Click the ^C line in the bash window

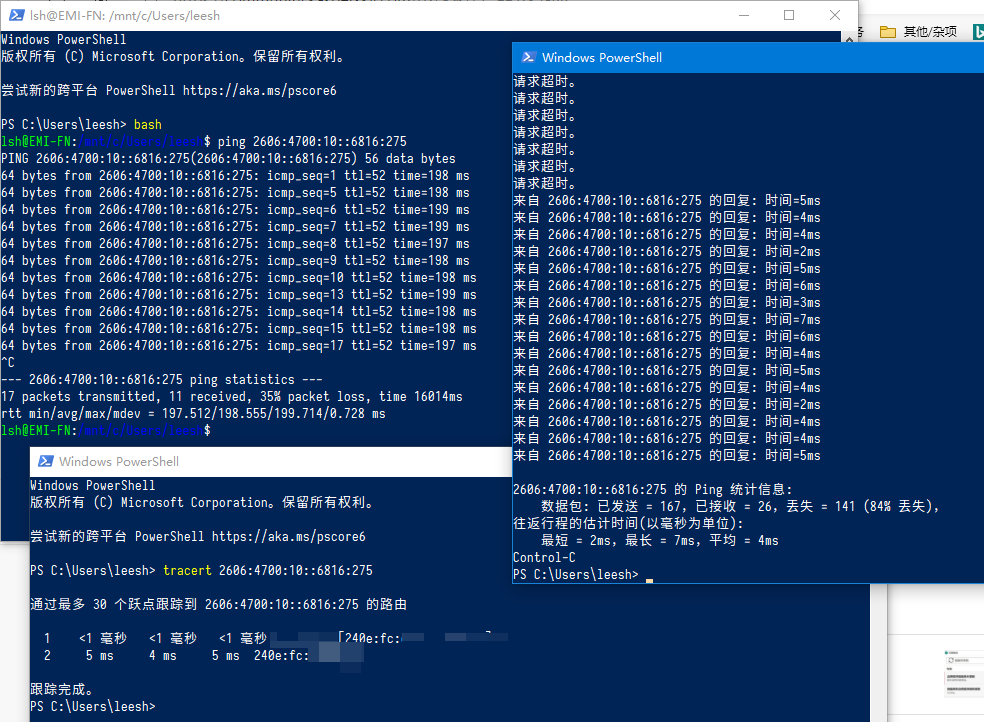[x=8, y=363]
